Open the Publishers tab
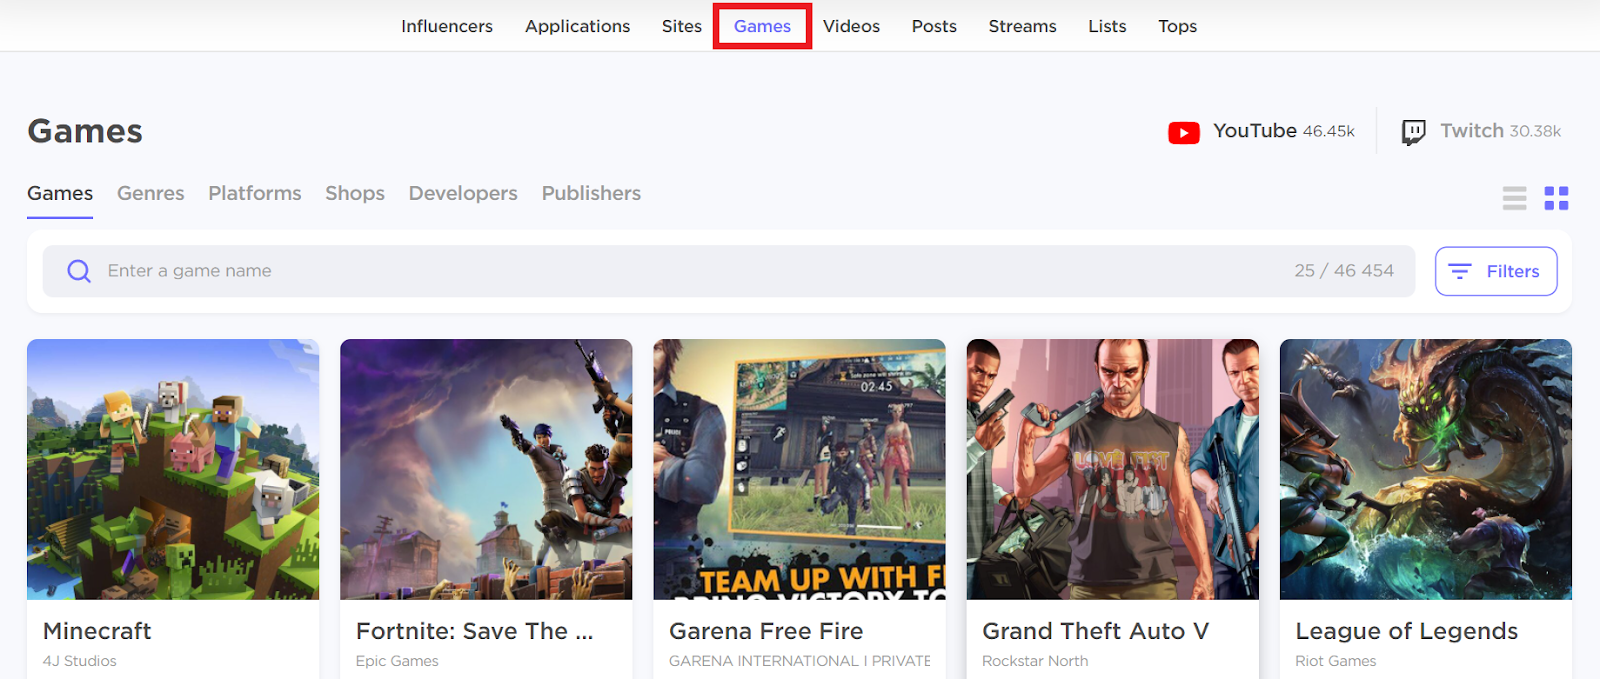The width and height of the screenshot is (1600, 679). point(591,193)
